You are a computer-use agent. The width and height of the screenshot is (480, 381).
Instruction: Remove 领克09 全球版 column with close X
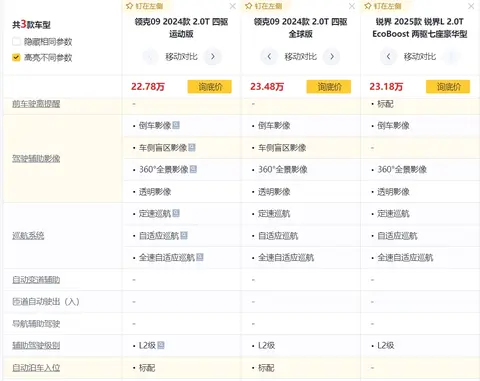[x=352, y=6]
